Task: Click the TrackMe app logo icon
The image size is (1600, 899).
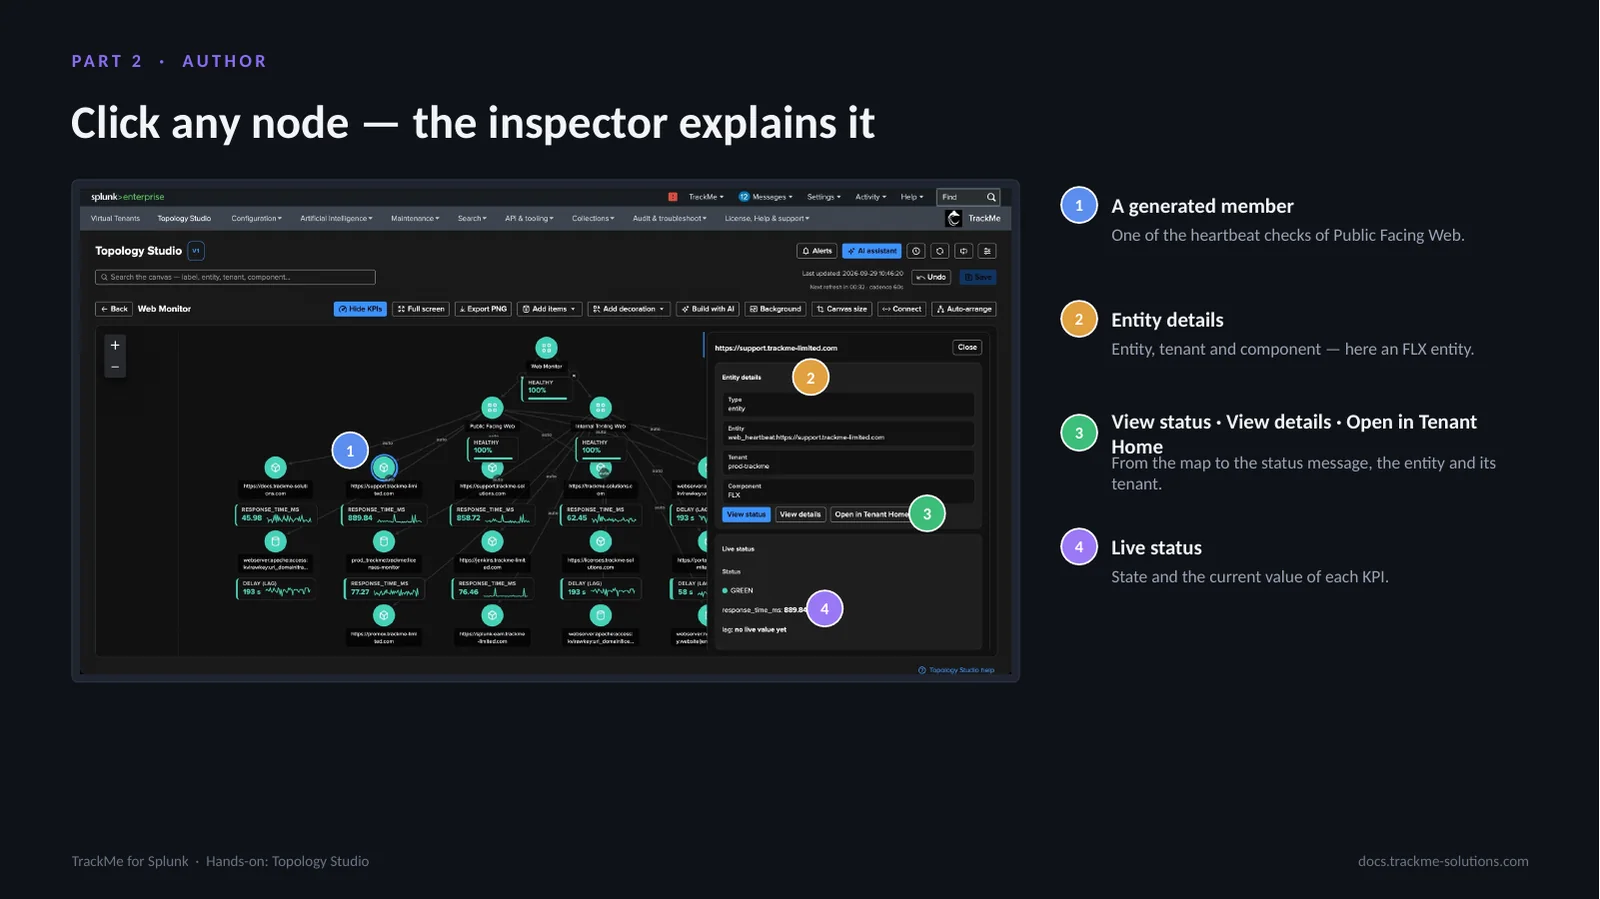Action: 954,218
